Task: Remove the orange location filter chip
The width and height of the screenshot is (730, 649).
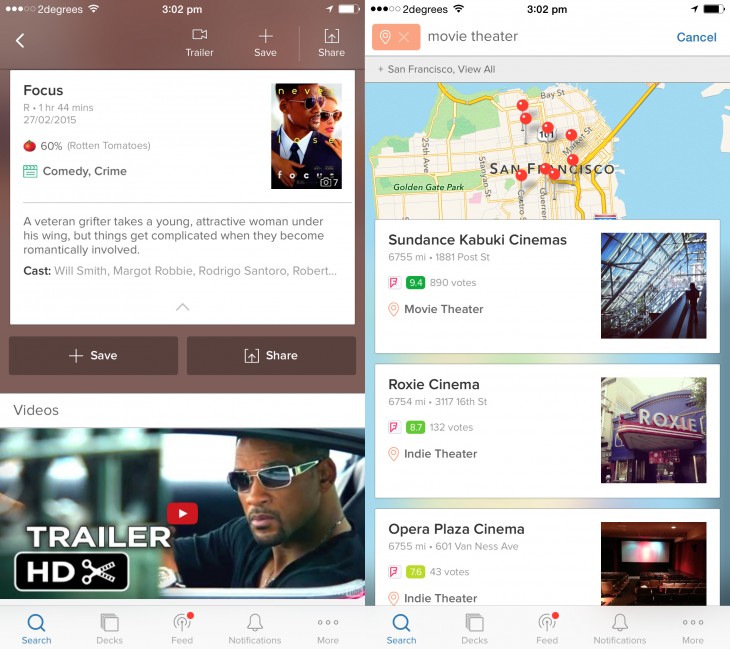Action: [396, 37]
